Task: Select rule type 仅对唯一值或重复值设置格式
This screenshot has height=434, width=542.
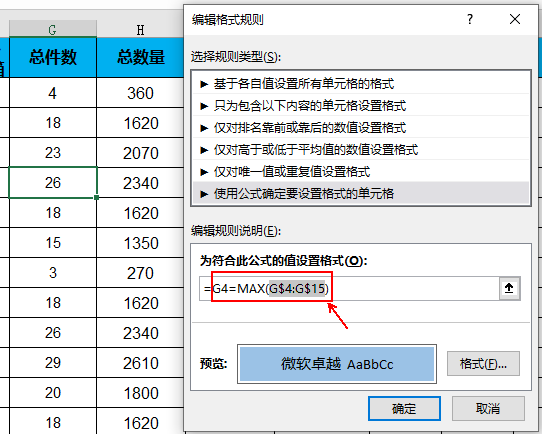Action: point(361,171)
